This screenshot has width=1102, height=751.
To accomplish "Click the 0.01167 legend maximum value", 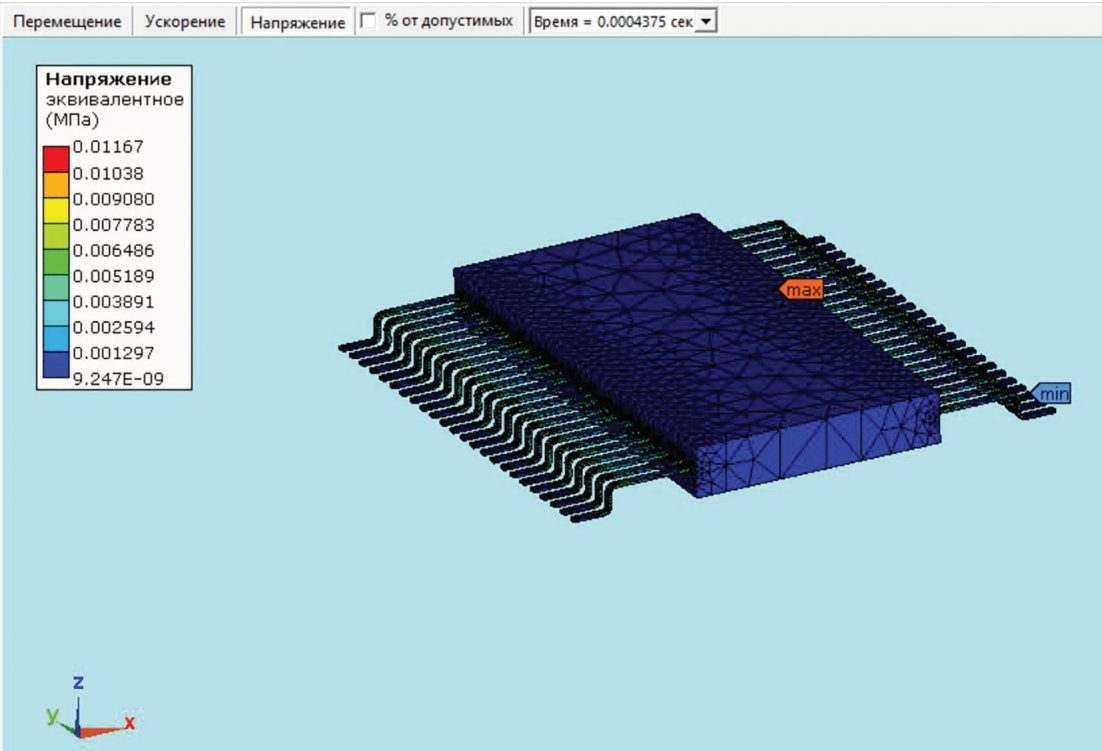I will [x=108, y=147].
